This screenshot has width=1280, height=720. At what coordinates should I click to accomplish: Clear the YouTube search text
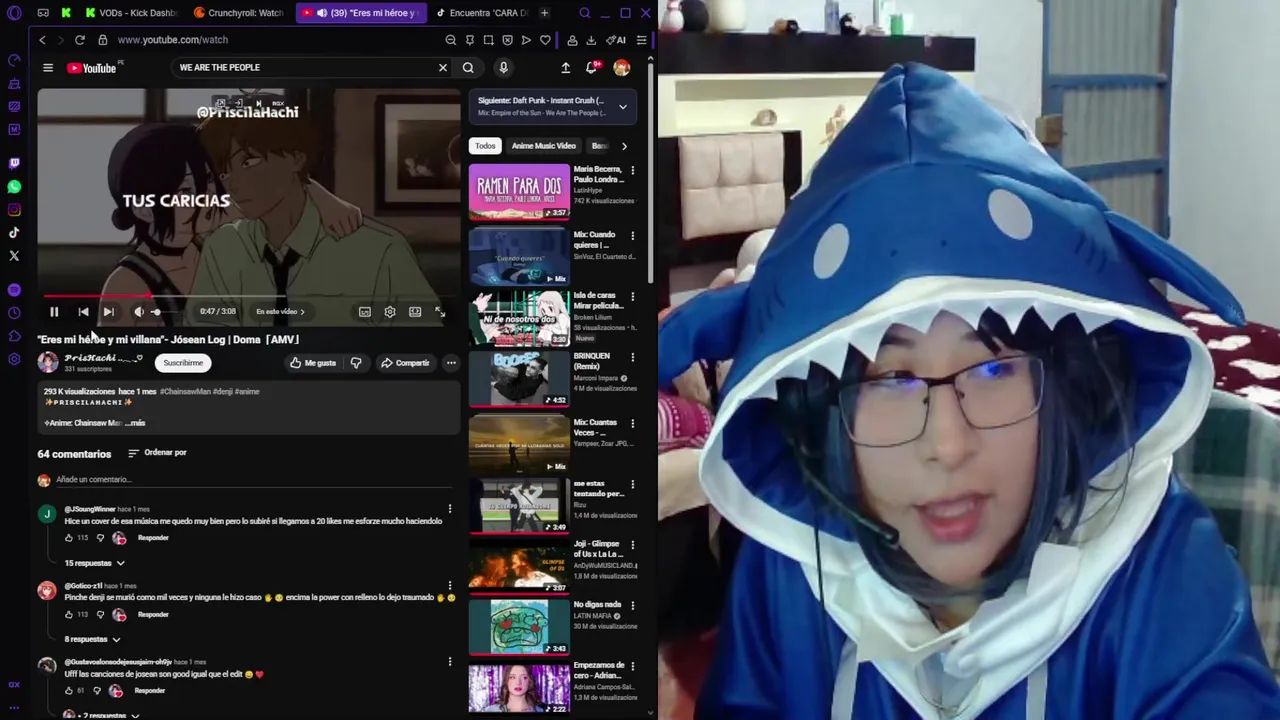coord(443,68)
